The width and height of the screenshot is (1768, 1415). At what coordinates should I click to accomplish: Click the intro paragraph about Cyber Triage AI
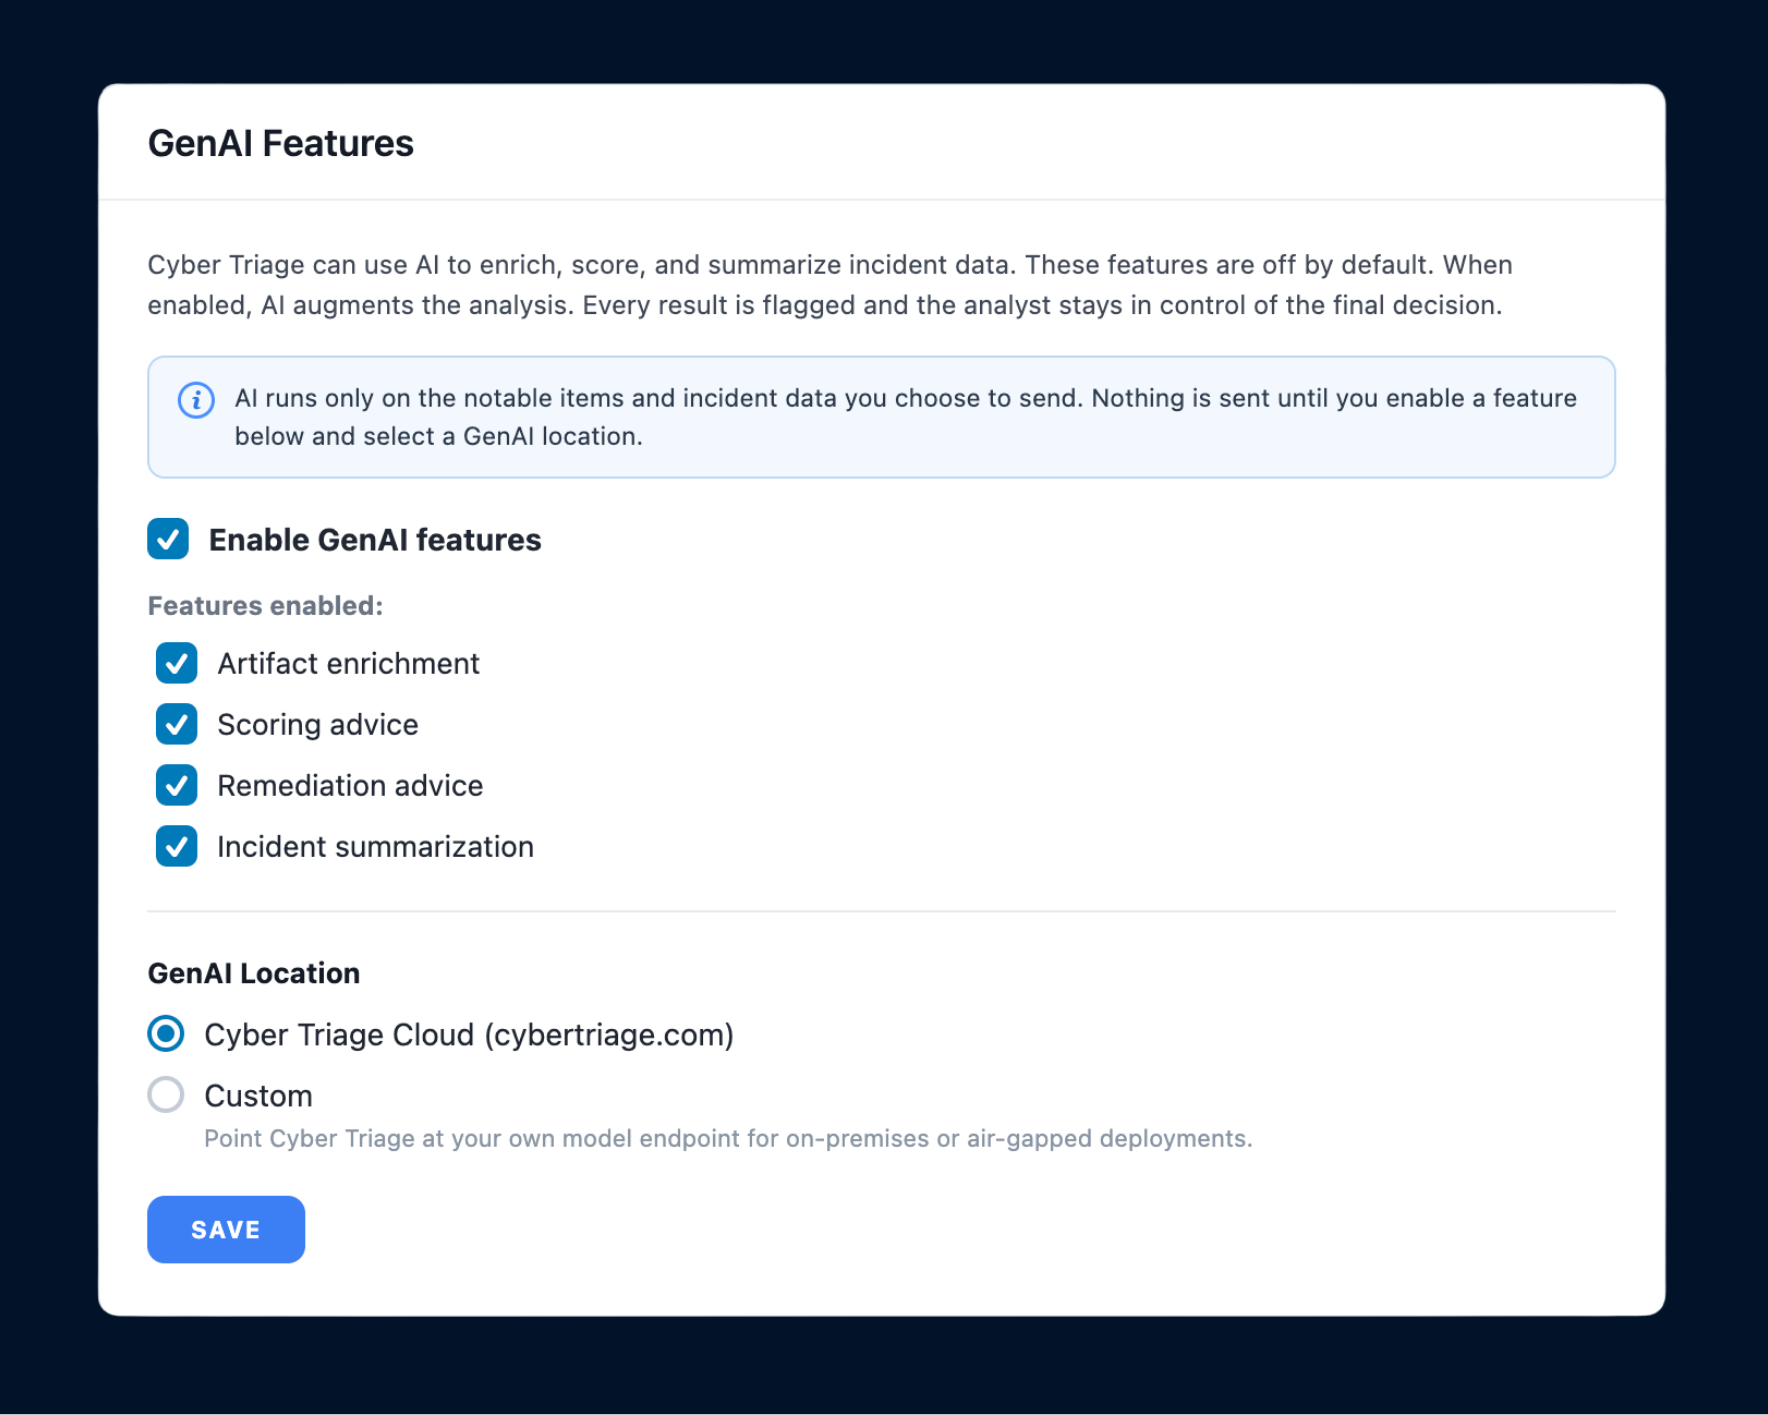[830, 285]
